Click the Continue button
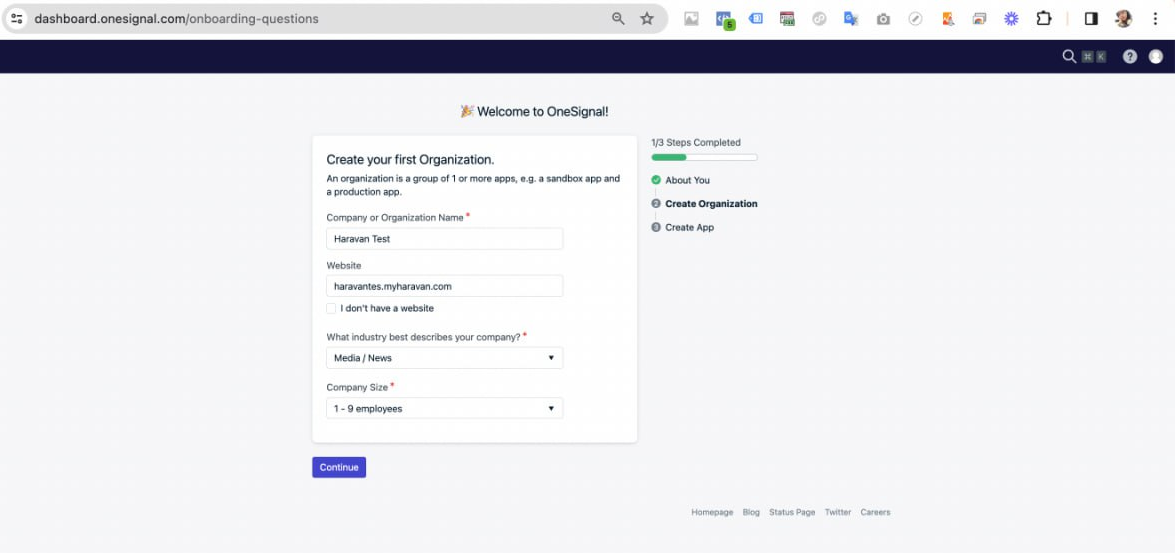Screen dimensions: 1175x553 [x=339, y=467]
